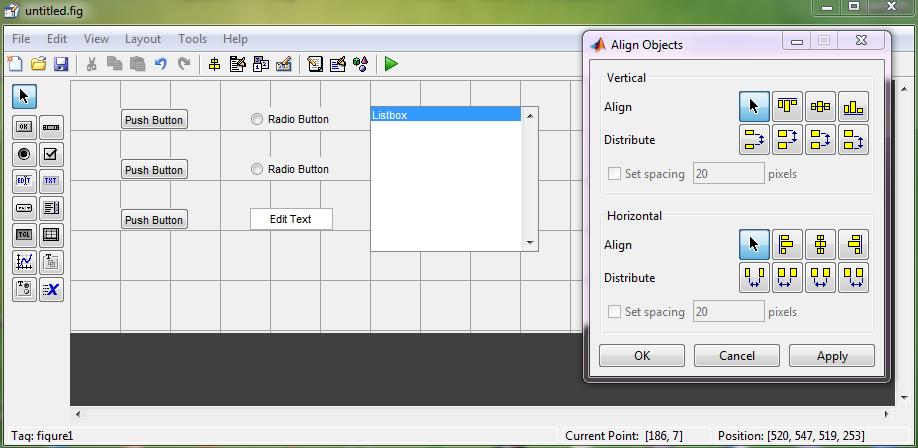Choose the Radio Button palette tool

click(24, 154)
